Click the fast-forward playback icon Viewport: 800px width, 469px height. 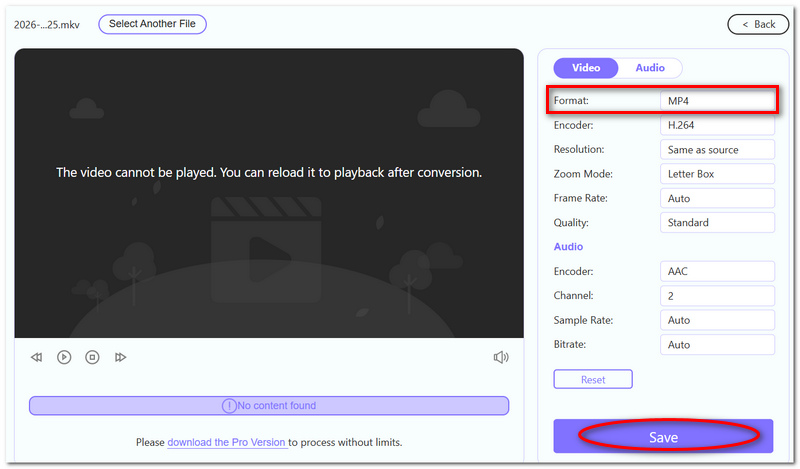click(x=120, y=357)
